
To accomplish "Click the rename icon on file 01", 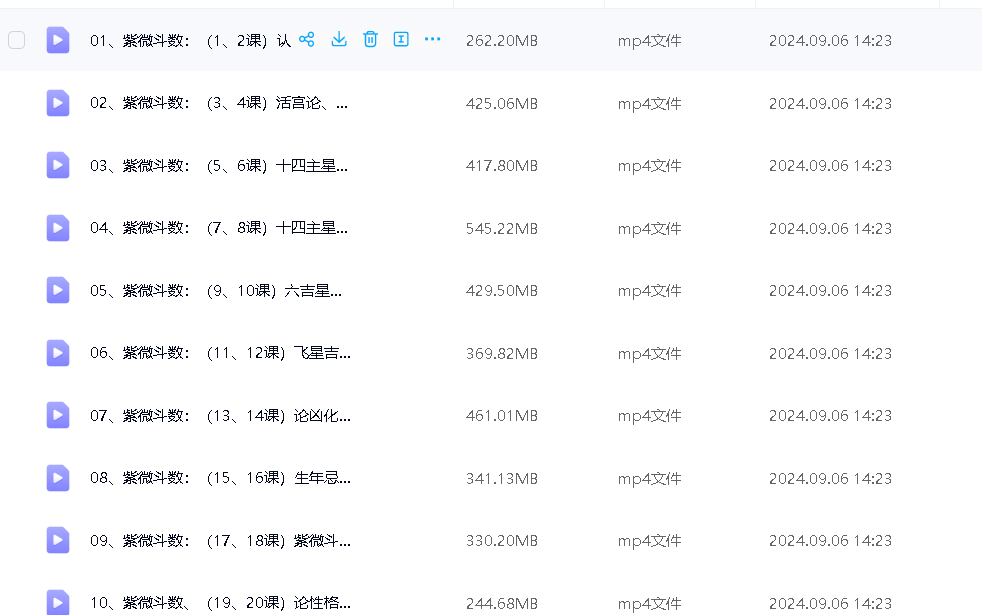I will pyautogui.click(x=401, y=40).
